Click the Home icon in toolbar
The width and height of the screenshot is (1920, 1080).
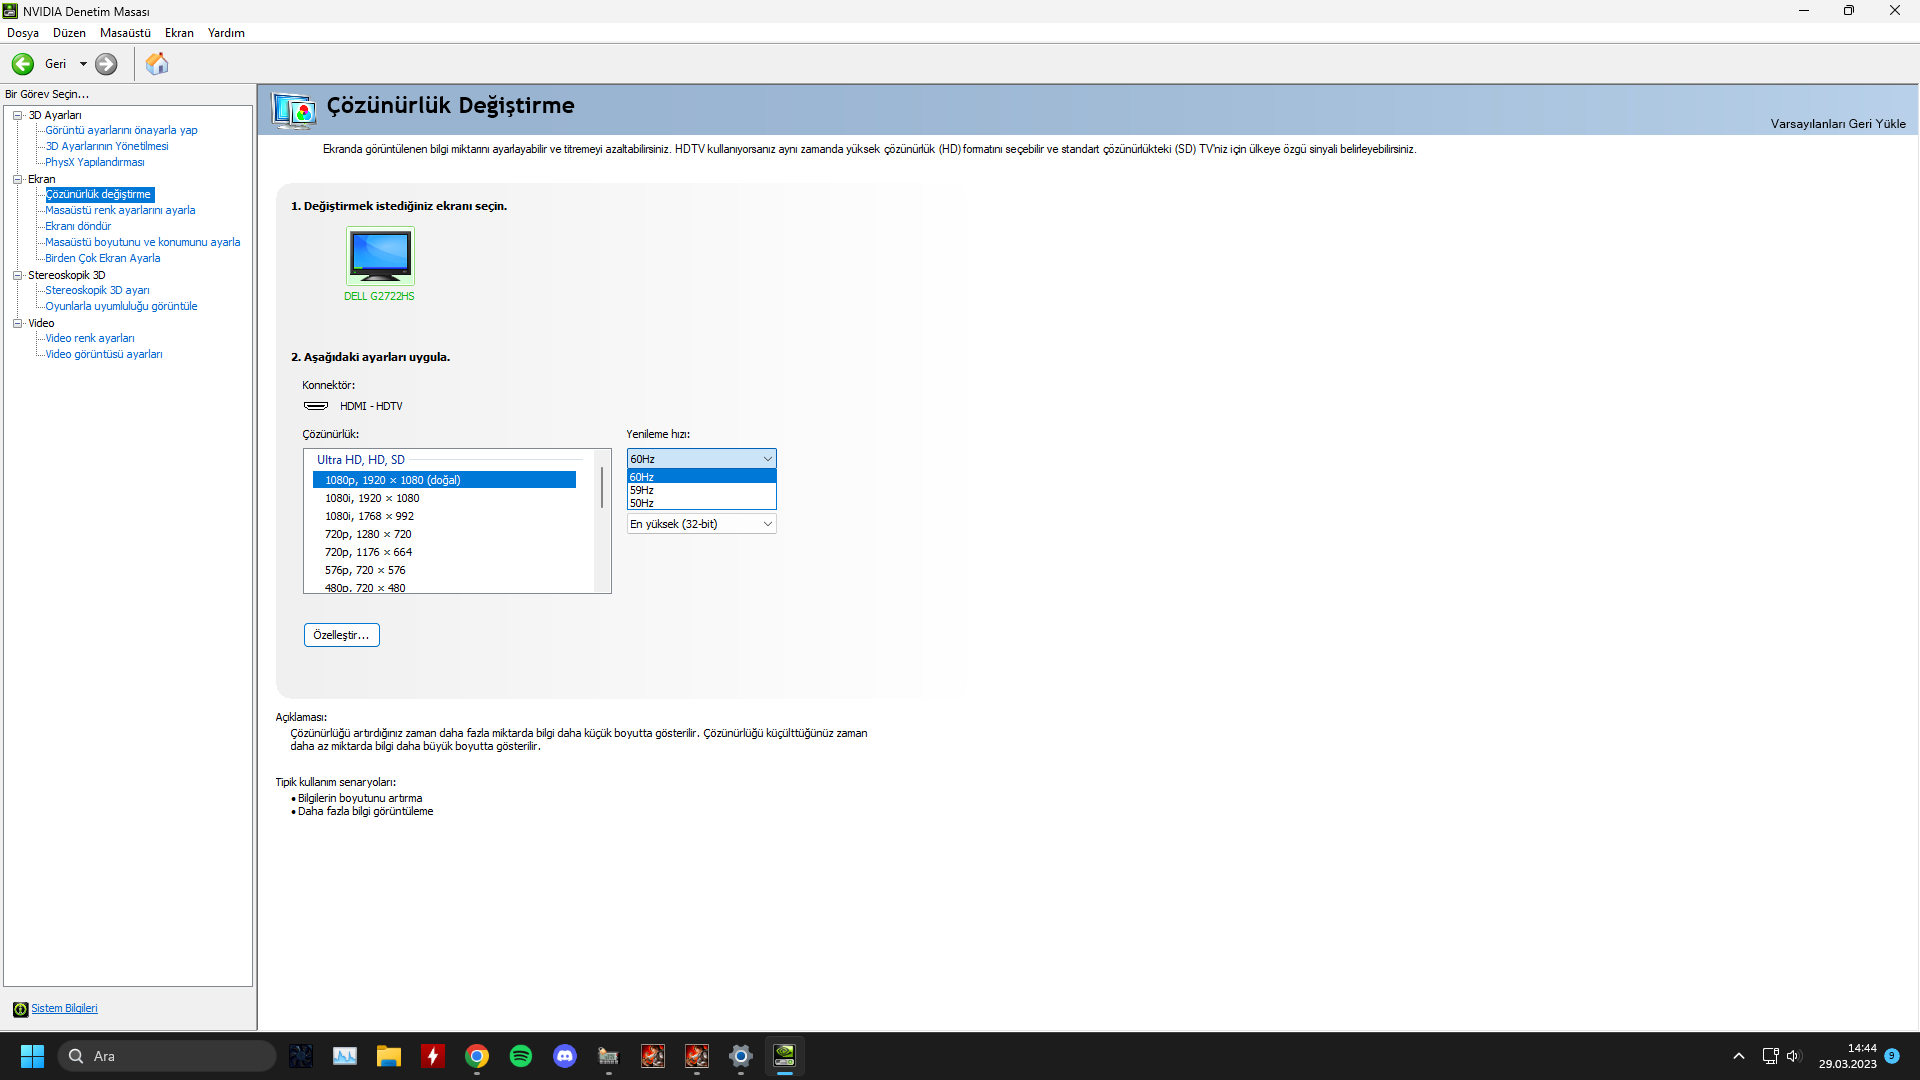(x=157, y=64)
